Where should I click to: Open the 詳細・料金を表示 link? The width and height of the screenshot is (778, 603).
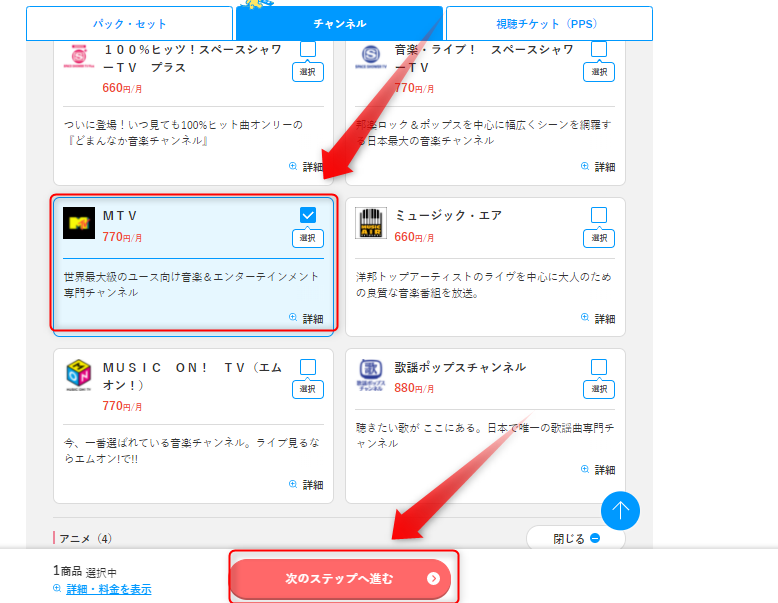pyautogui.click(x=109, y=589)
